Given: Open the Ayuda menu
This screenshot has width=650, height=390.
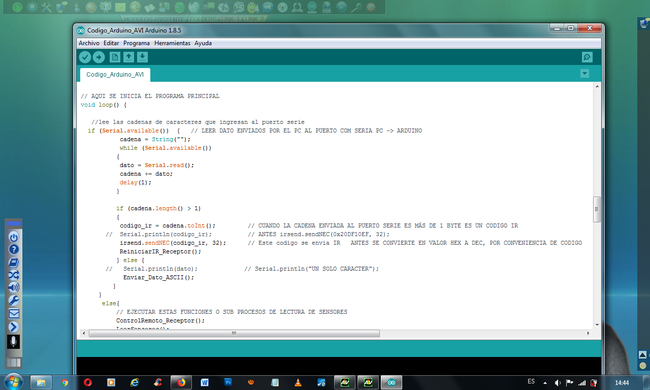Looking at the screenshot, I should [x=203, y=43].
